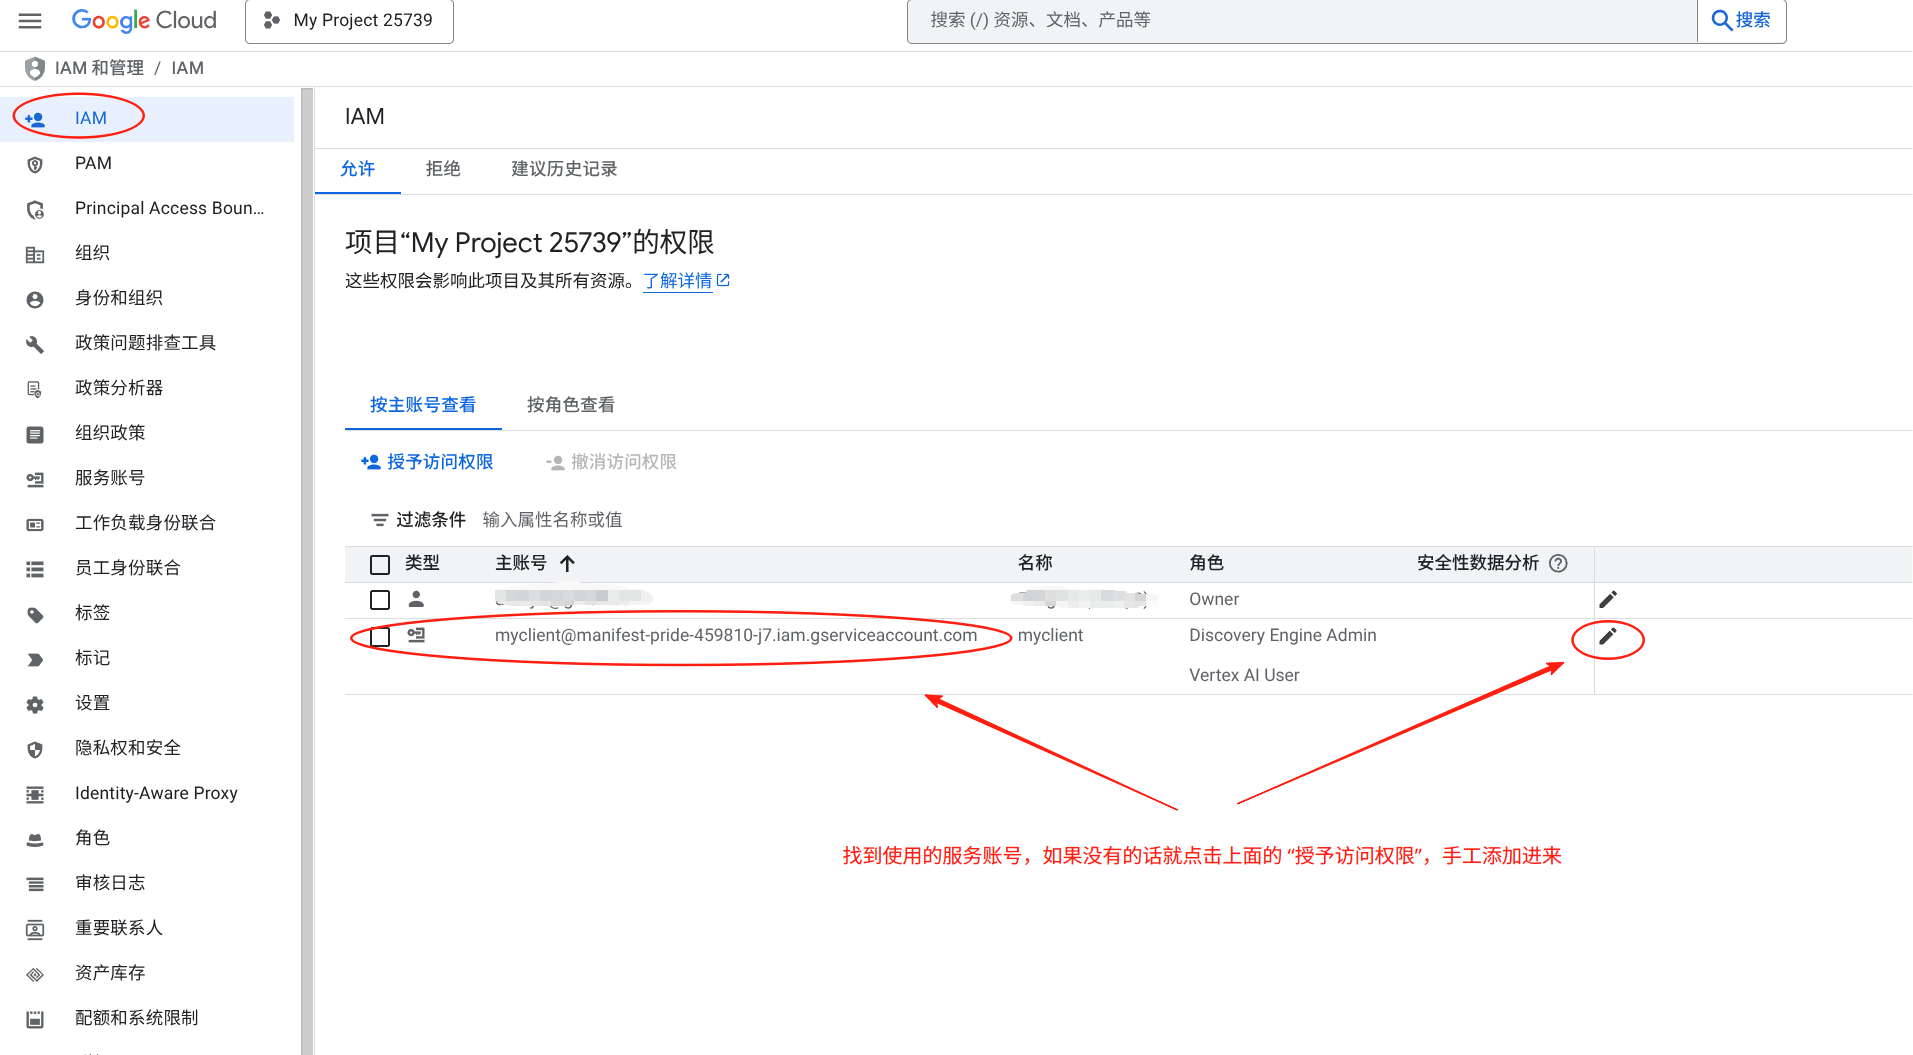Switch to the 拒绝 tab
Image resolution: width=1913 pixels, height=1055 pixels.
point(443,169)
